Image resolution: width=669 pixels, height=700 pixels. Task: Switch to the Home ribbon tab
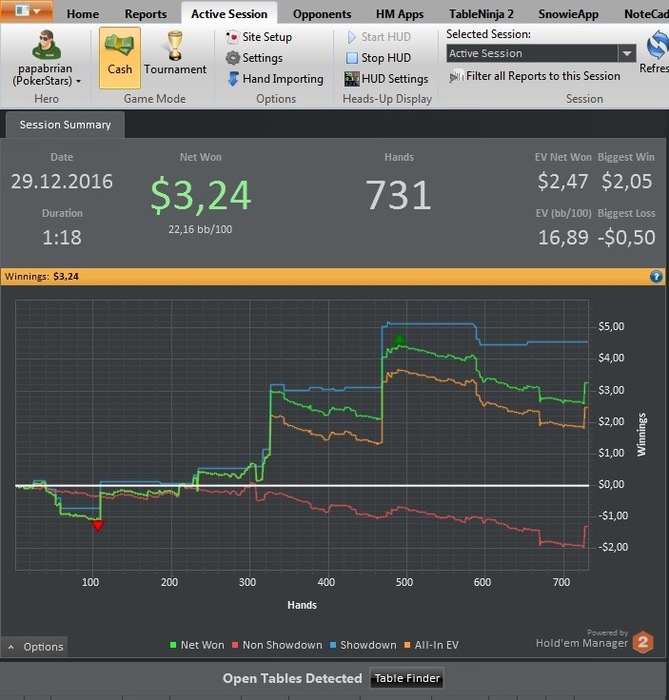83,14
